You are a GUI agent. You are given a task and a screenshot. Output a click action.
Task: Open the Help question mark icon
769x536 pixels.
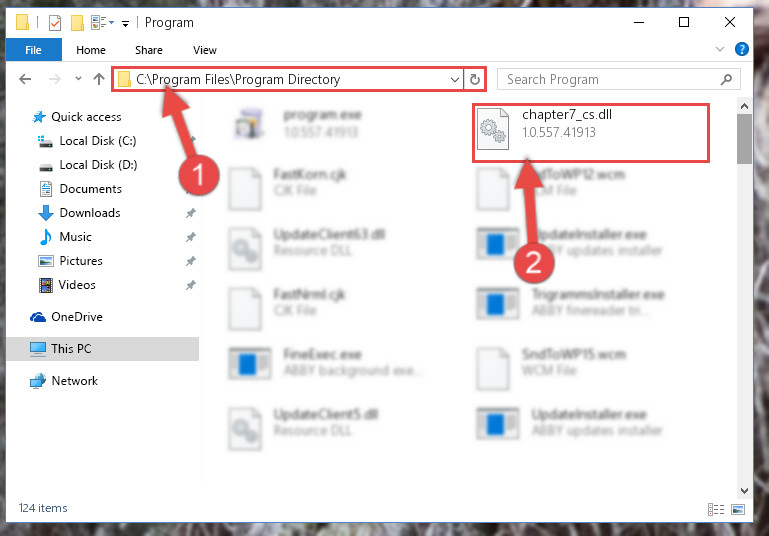742,49
